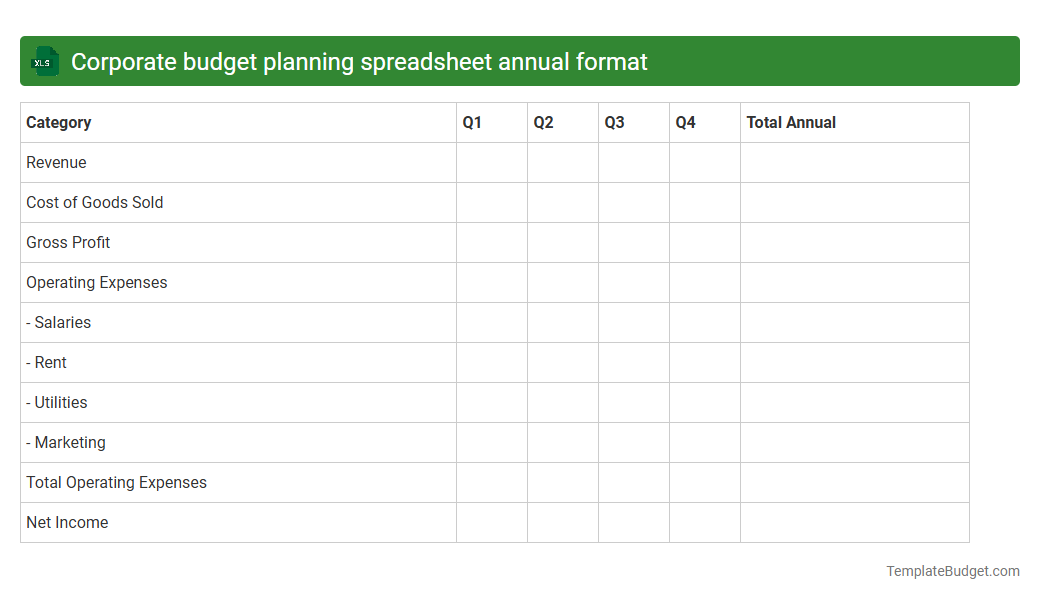Click the Revenue row label
1040x600 pixels.
[56, 162]
